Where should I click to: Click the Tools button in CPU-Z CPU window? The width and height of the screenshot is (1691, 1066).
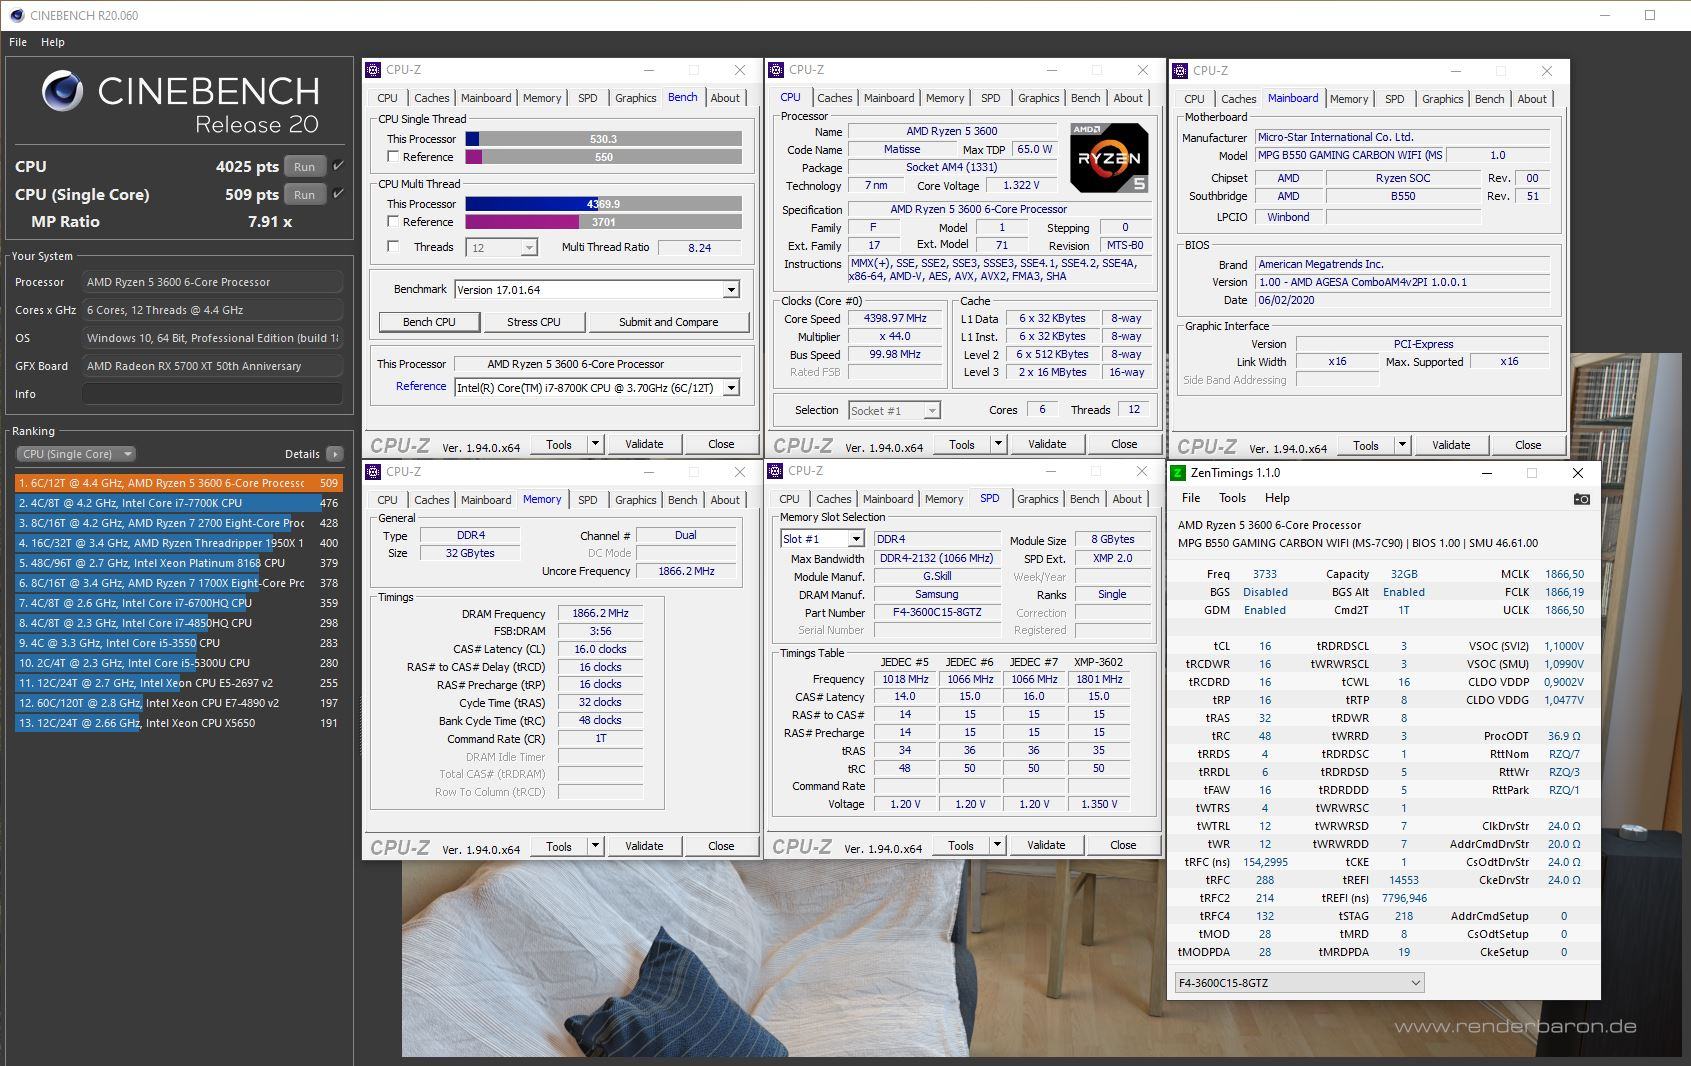point(962,444)
